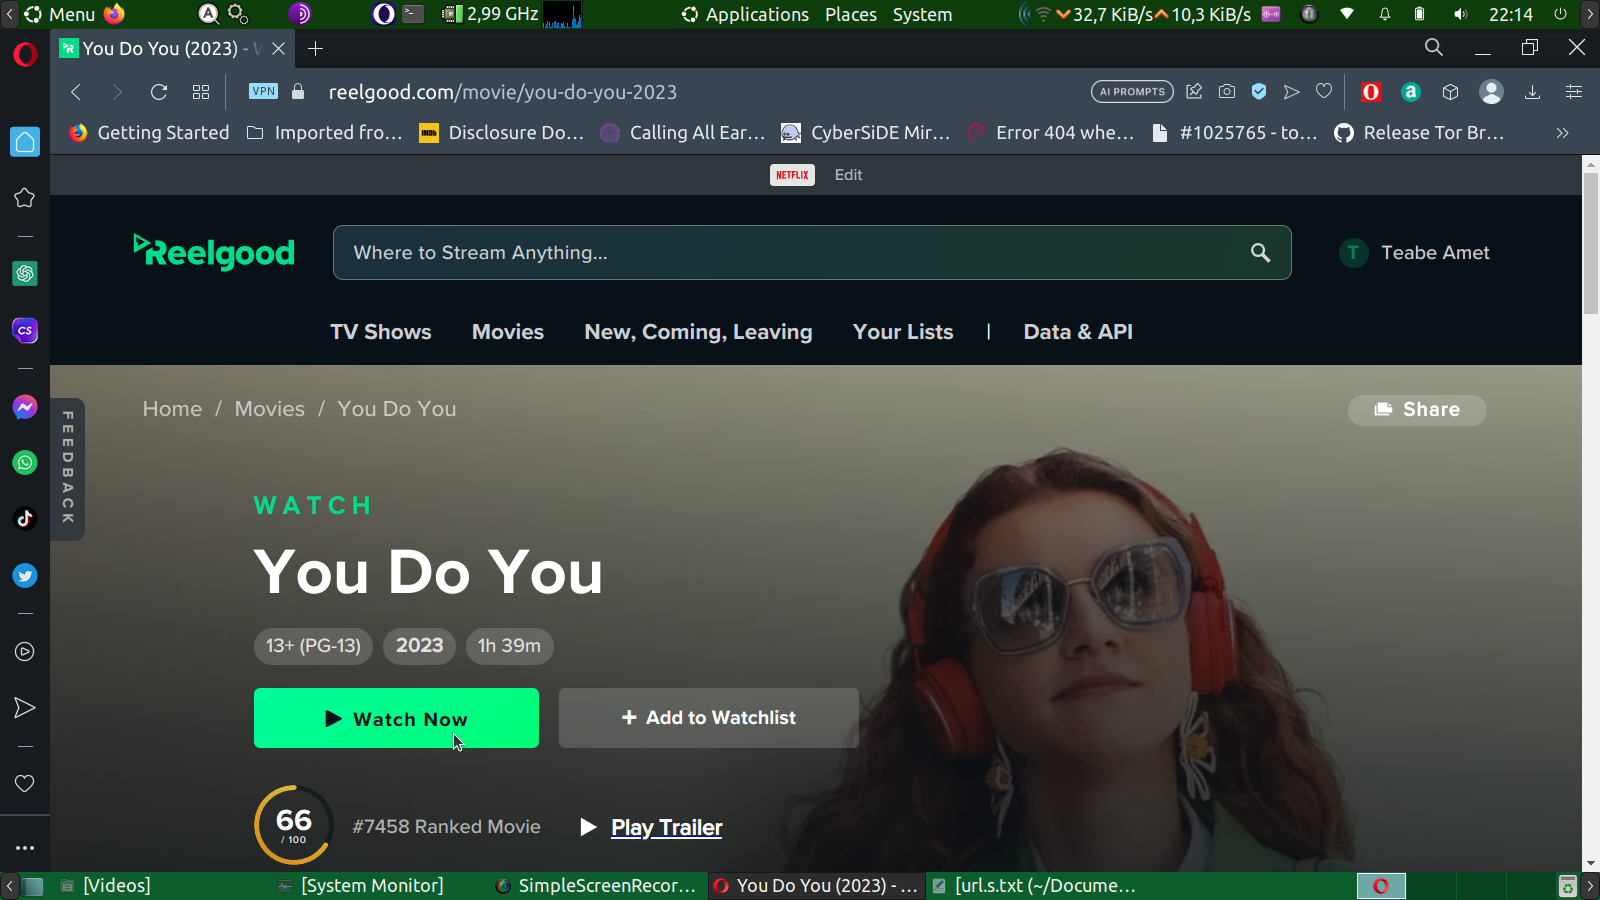
Task: Click the vertical page scrollbar thumb
Action: point(1591,244)
